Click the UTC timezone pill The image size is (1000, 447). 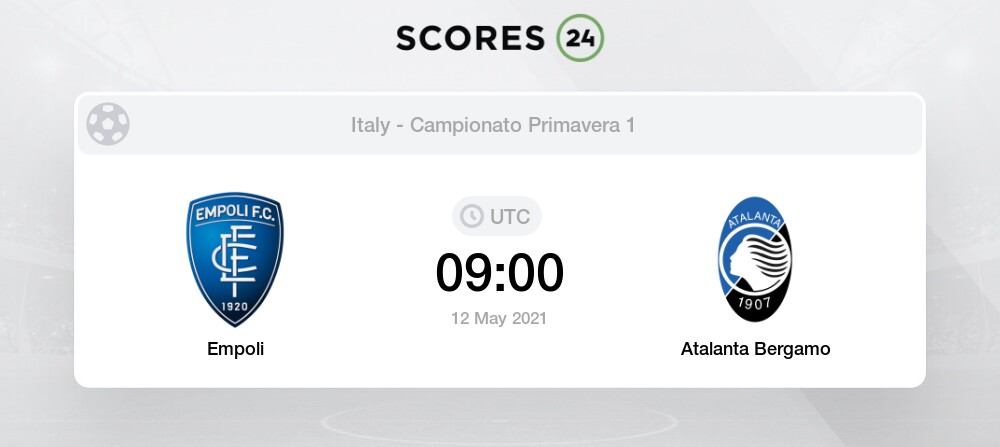[497, 216]
